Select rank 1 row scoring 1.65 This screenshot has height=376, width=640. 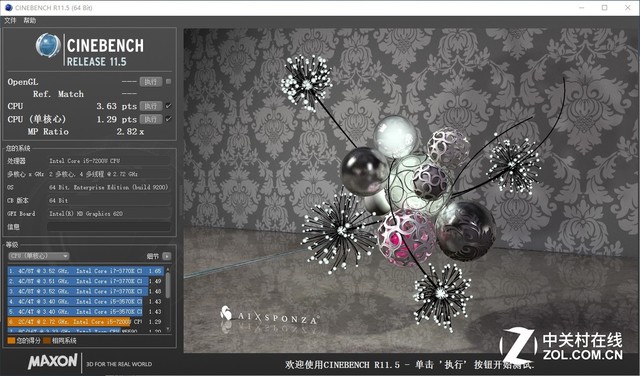86,271
